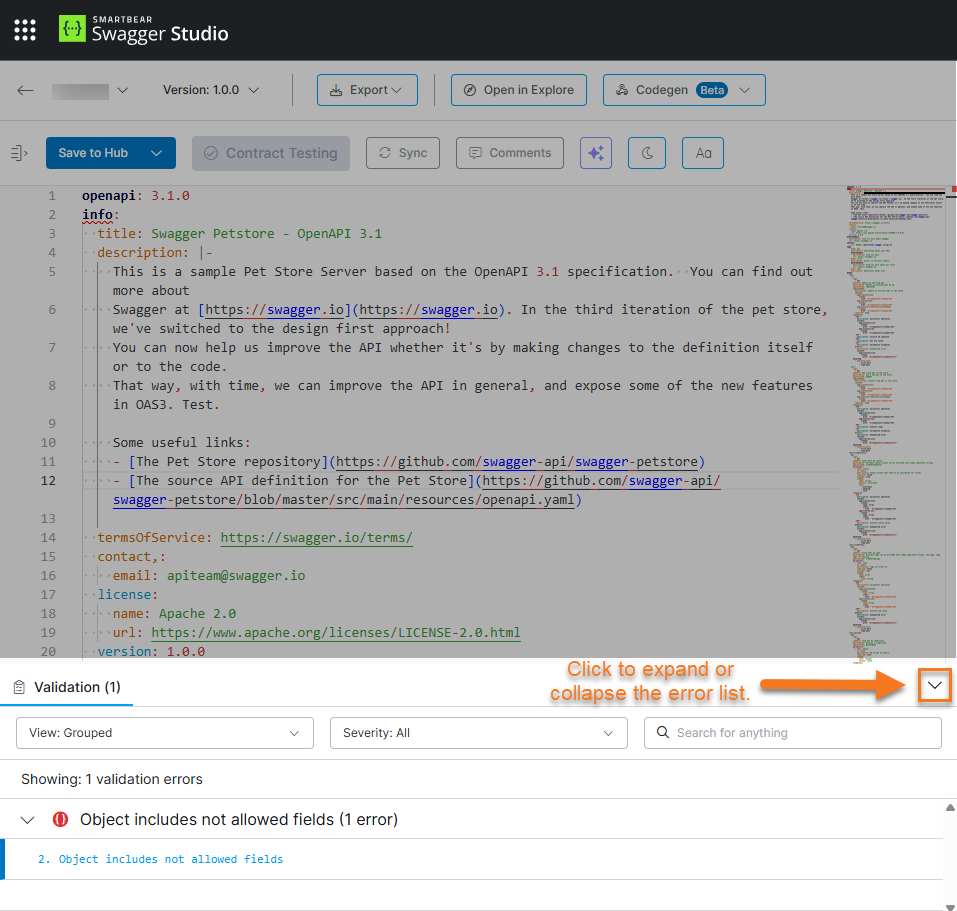Switch to the Validation tab

click(x=66, y=687)
